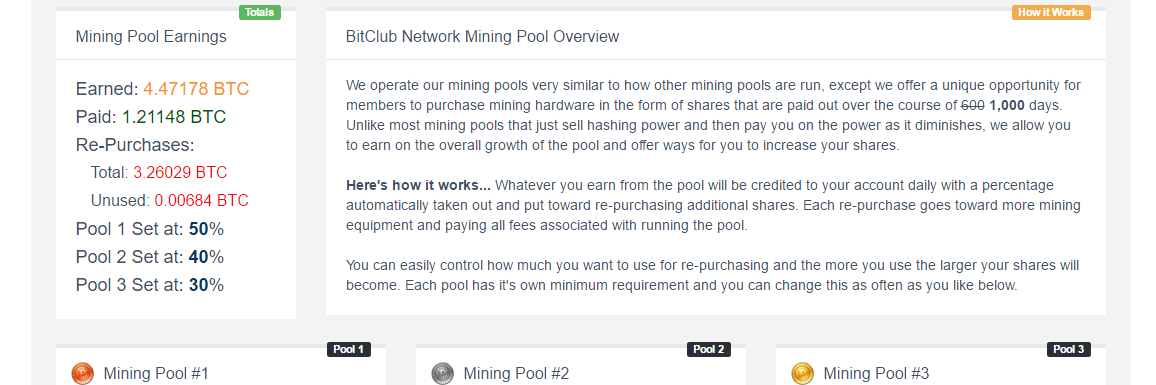This screenshot has height=385, width=1156.
Task: Click the Pool 3 dark label badge
Action: point(1069,350)
